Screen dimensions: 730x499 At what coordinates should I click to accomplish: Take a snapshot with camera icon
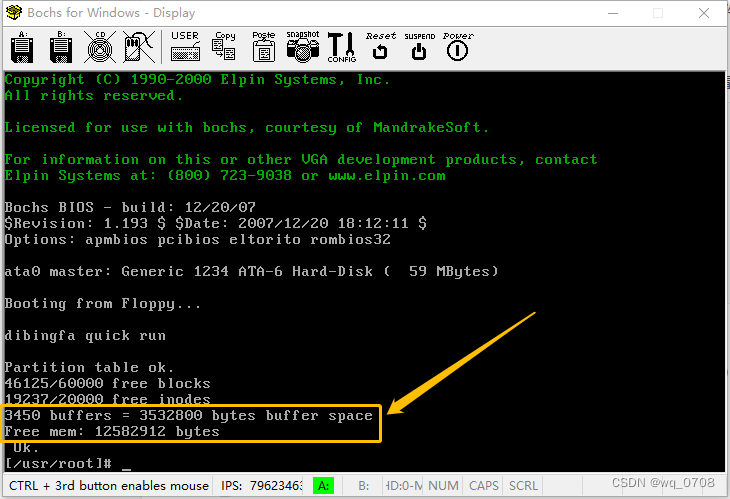pyautogui.click(x=303, y=47)
